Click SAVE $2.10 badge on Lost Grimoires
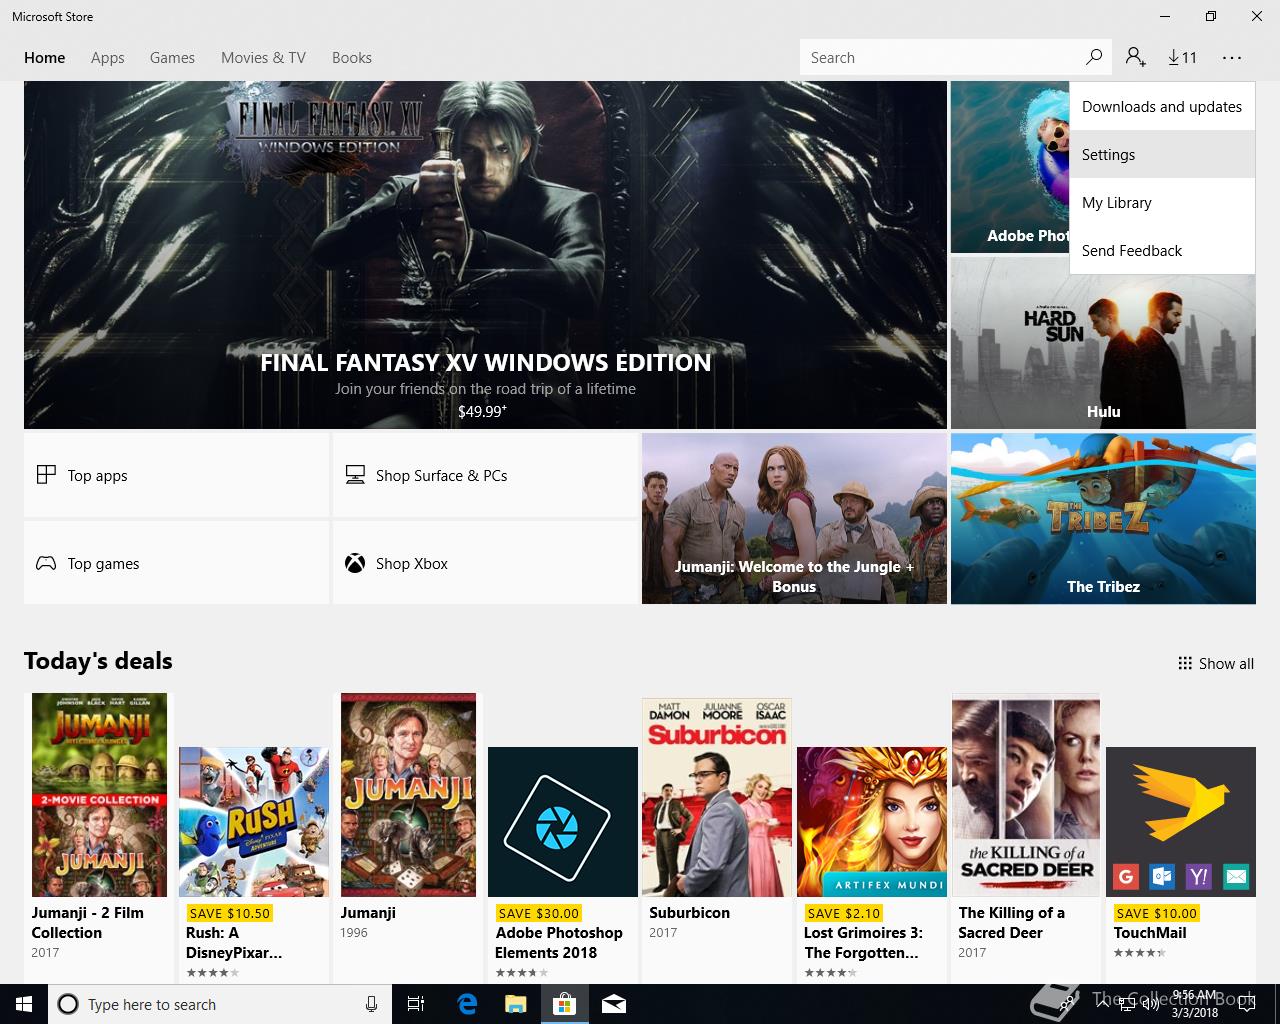The width and height of the screenshot is (1280, 1024). pyautogui.click(x=843, y=913)
